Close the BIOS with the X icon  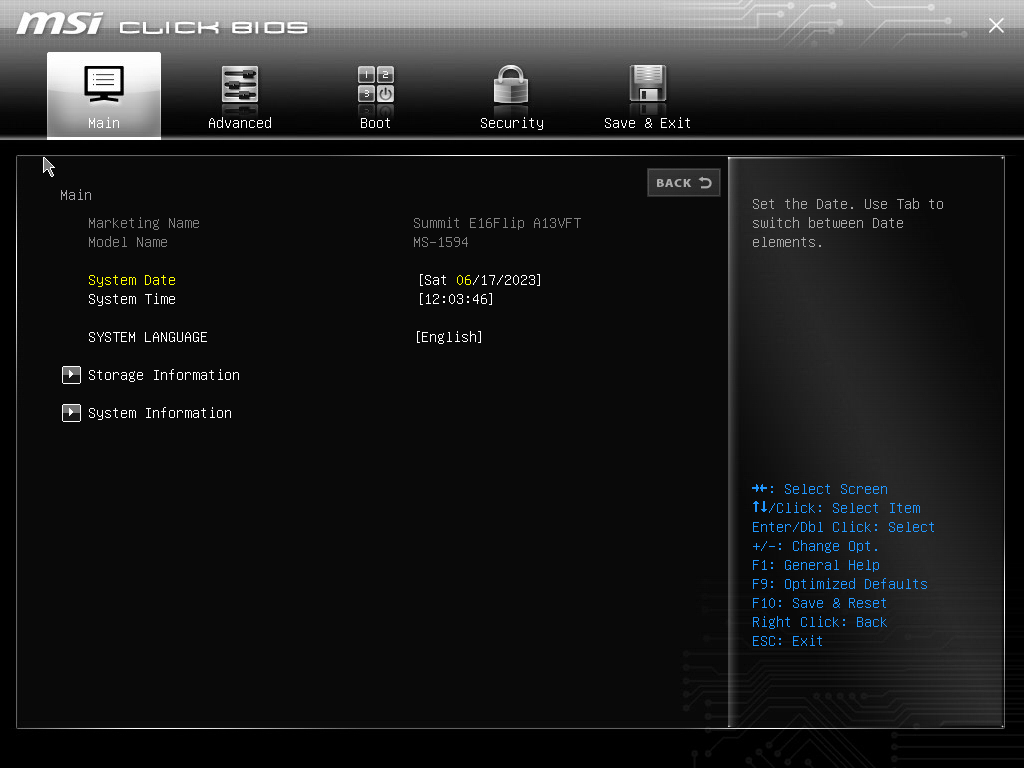[996, 25]
